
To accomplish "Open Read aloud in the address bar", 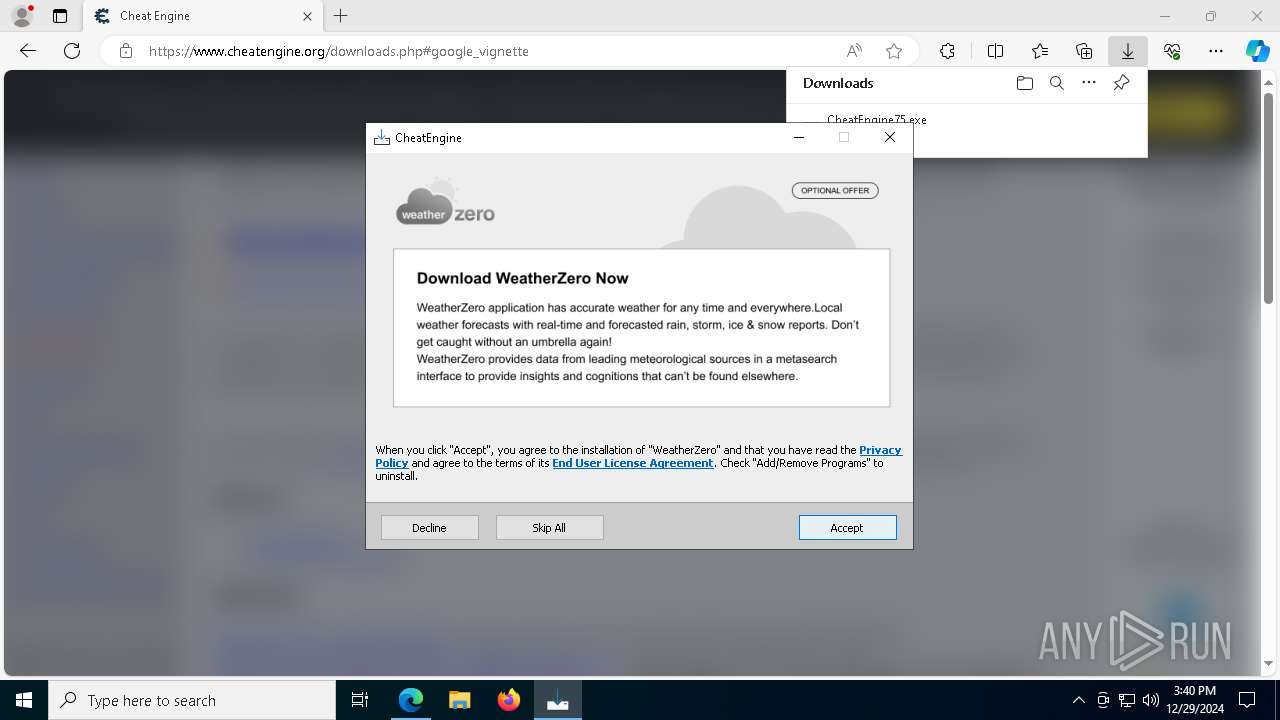I will point(854,51).
